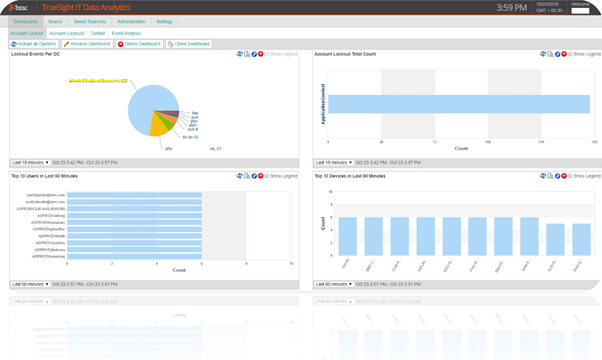Click the Lockout Events Per DC title
602x360 pixels.
(35, 54)
